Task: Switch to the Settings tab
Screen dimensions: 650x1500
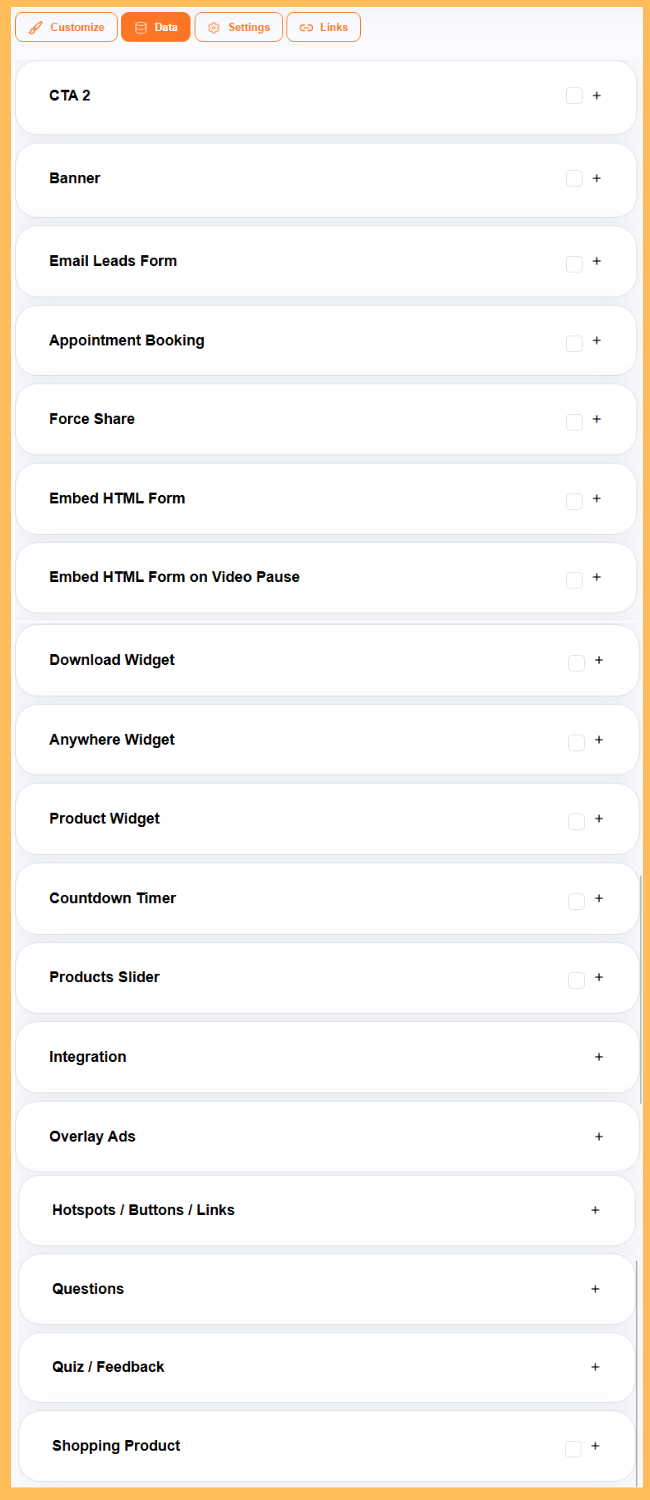Action: click(238, 28)
